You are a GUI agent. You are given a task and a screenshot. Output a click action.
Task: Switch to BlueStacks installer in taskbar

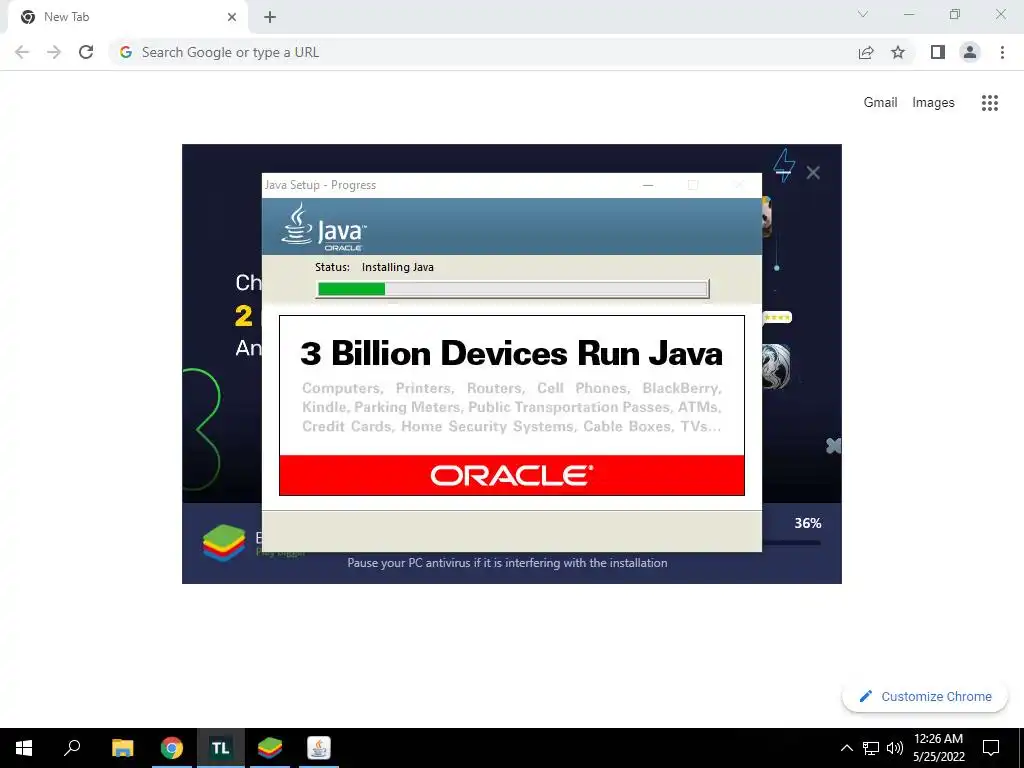[270, 748]
